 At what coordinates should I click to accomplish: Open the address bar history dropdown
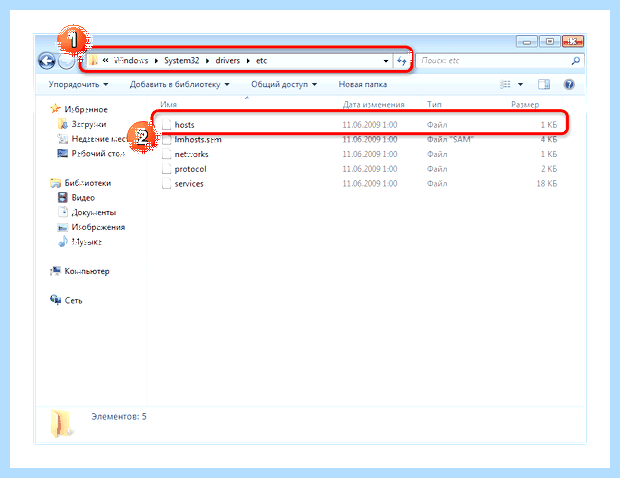click(386, 61)
